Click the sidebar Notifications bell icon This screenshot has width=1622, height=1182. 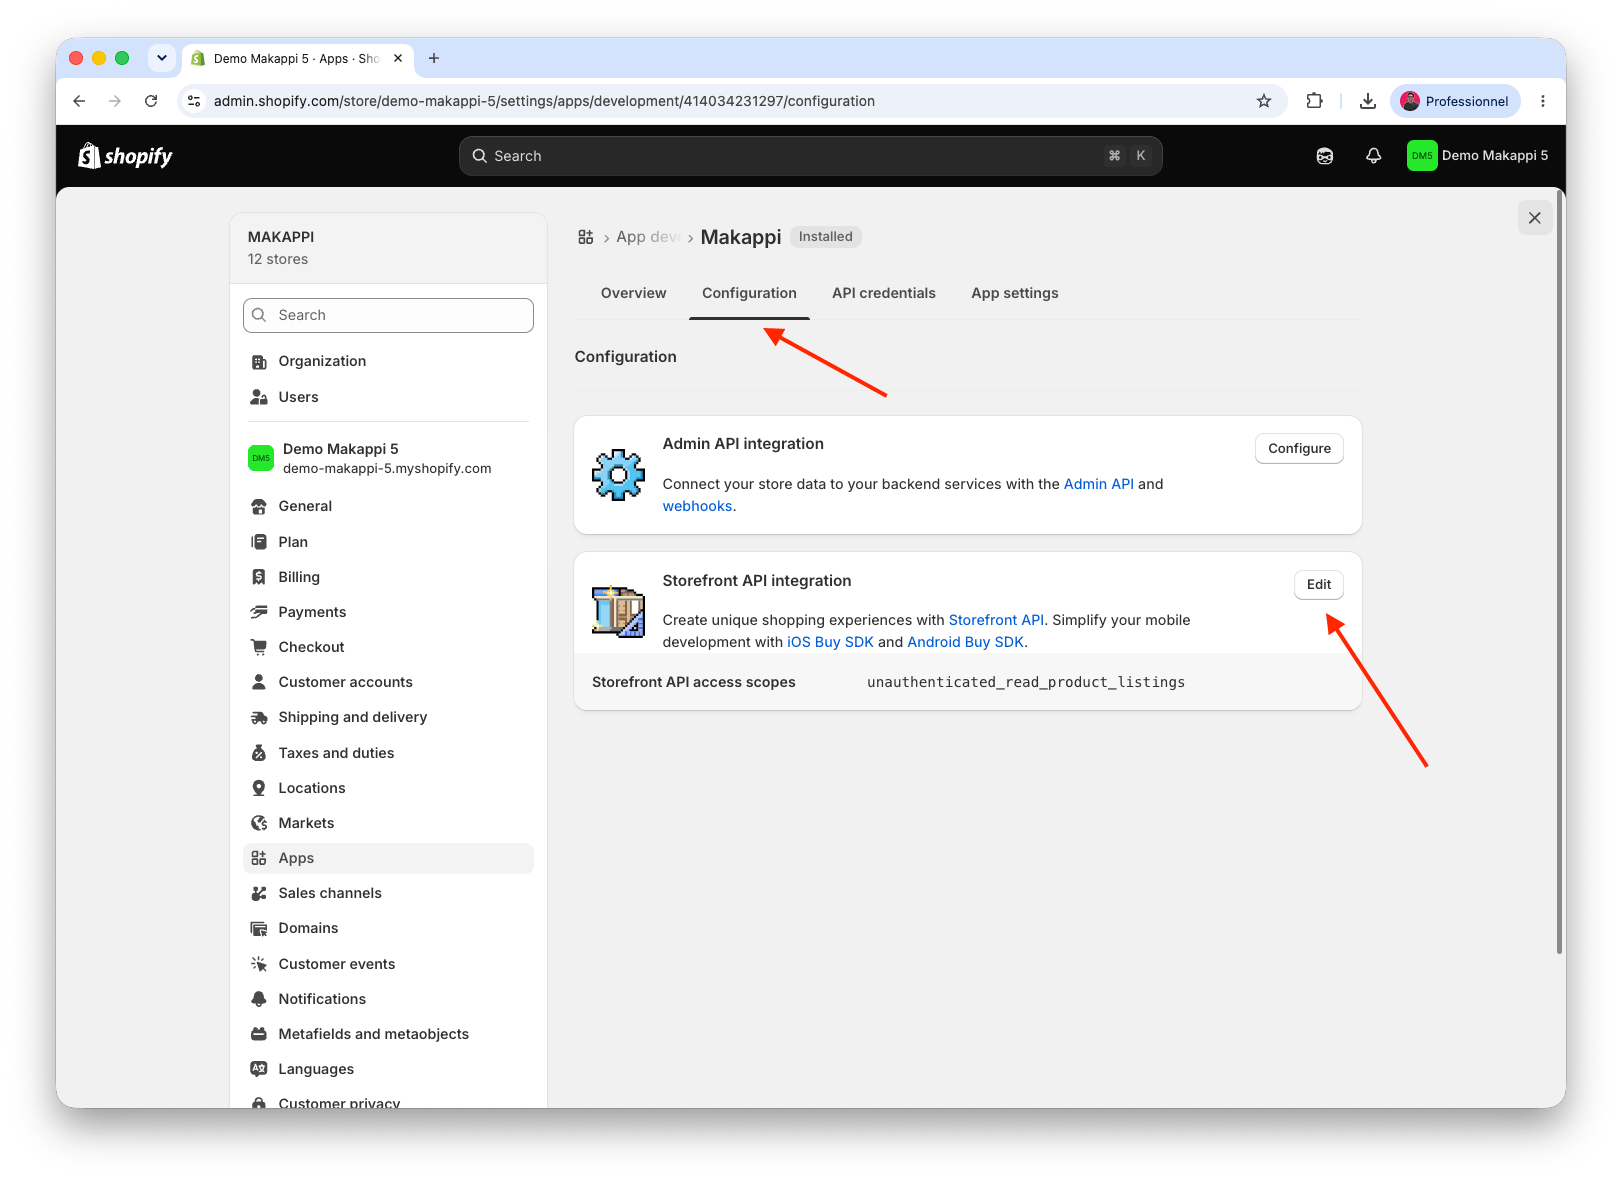point(259,999)
